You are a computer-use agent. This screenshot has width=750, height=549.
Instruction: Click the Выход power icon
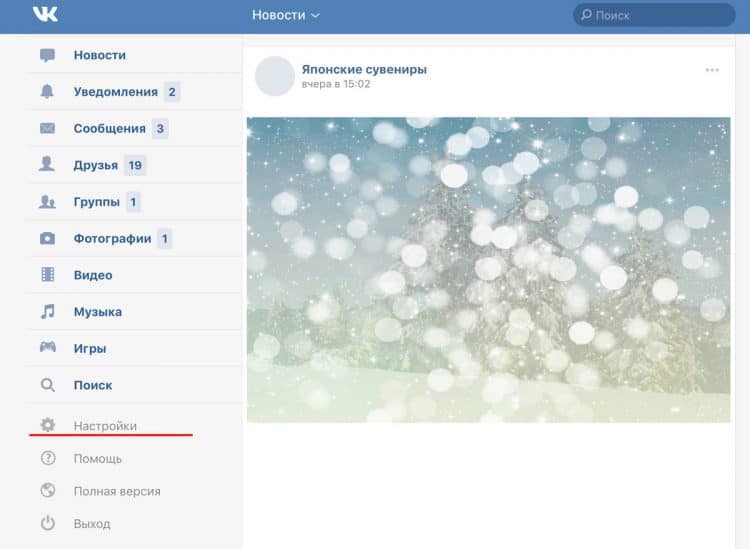(x=48, y=523)
